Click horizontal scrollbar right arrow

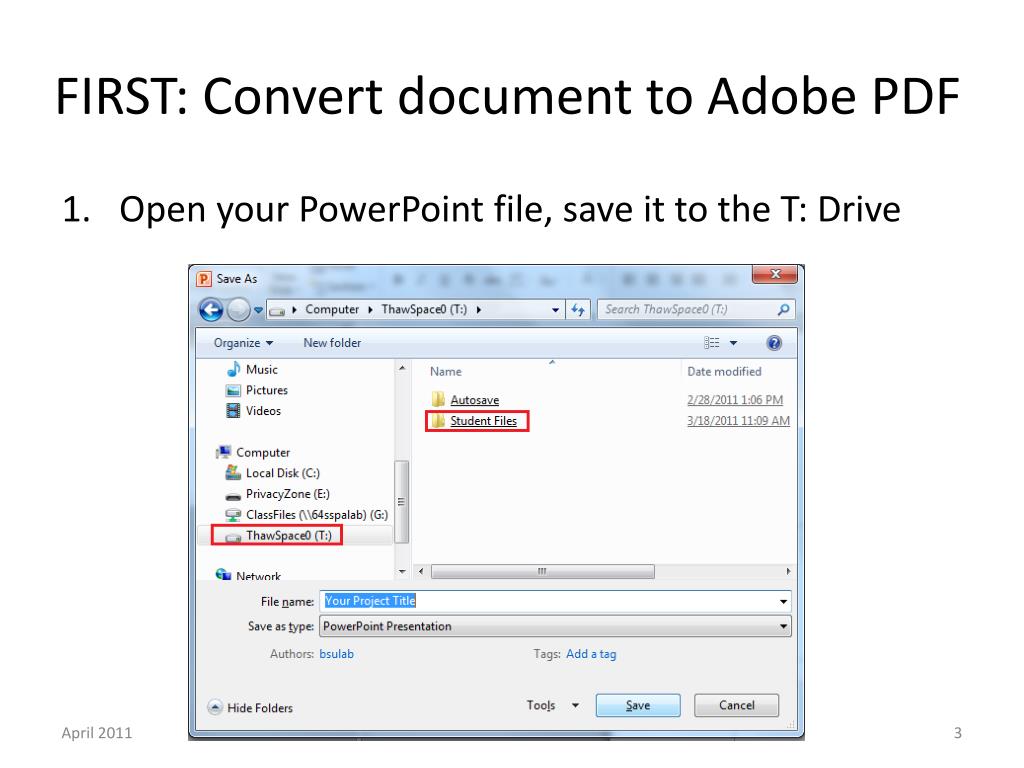(x=788, y=571)
